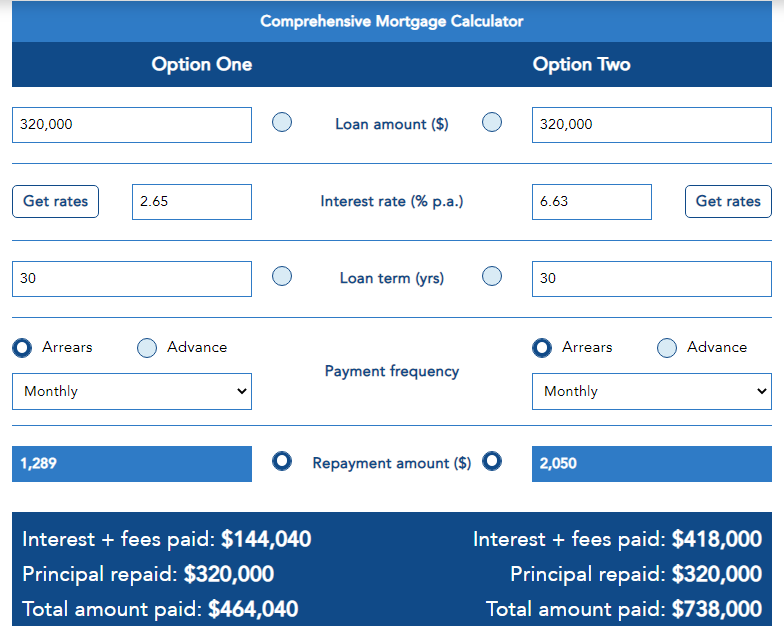This screenshot has height=626, width=784.
Task: Open Option One Monthly frequency dropdown
Action: click(x=132, y=391)
